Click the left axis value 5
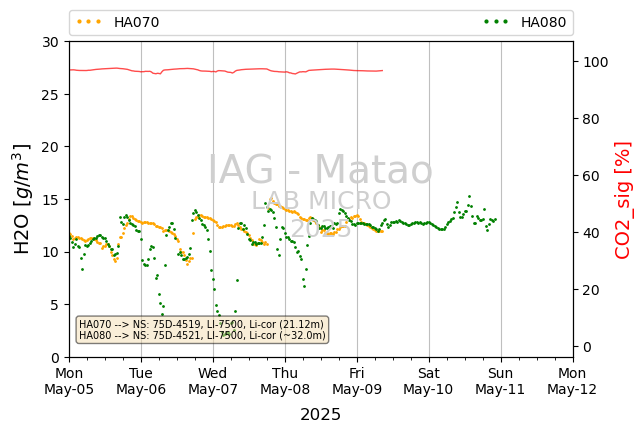The height and width of the screenshot is (433, 644). click(55, 305)
